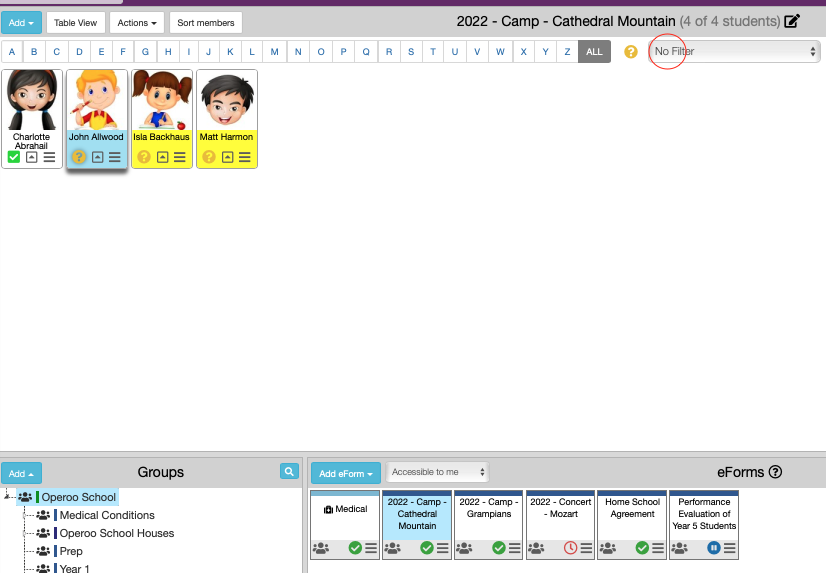Open hamburger menu on Matt Harmon's card

tap(243, 157)
